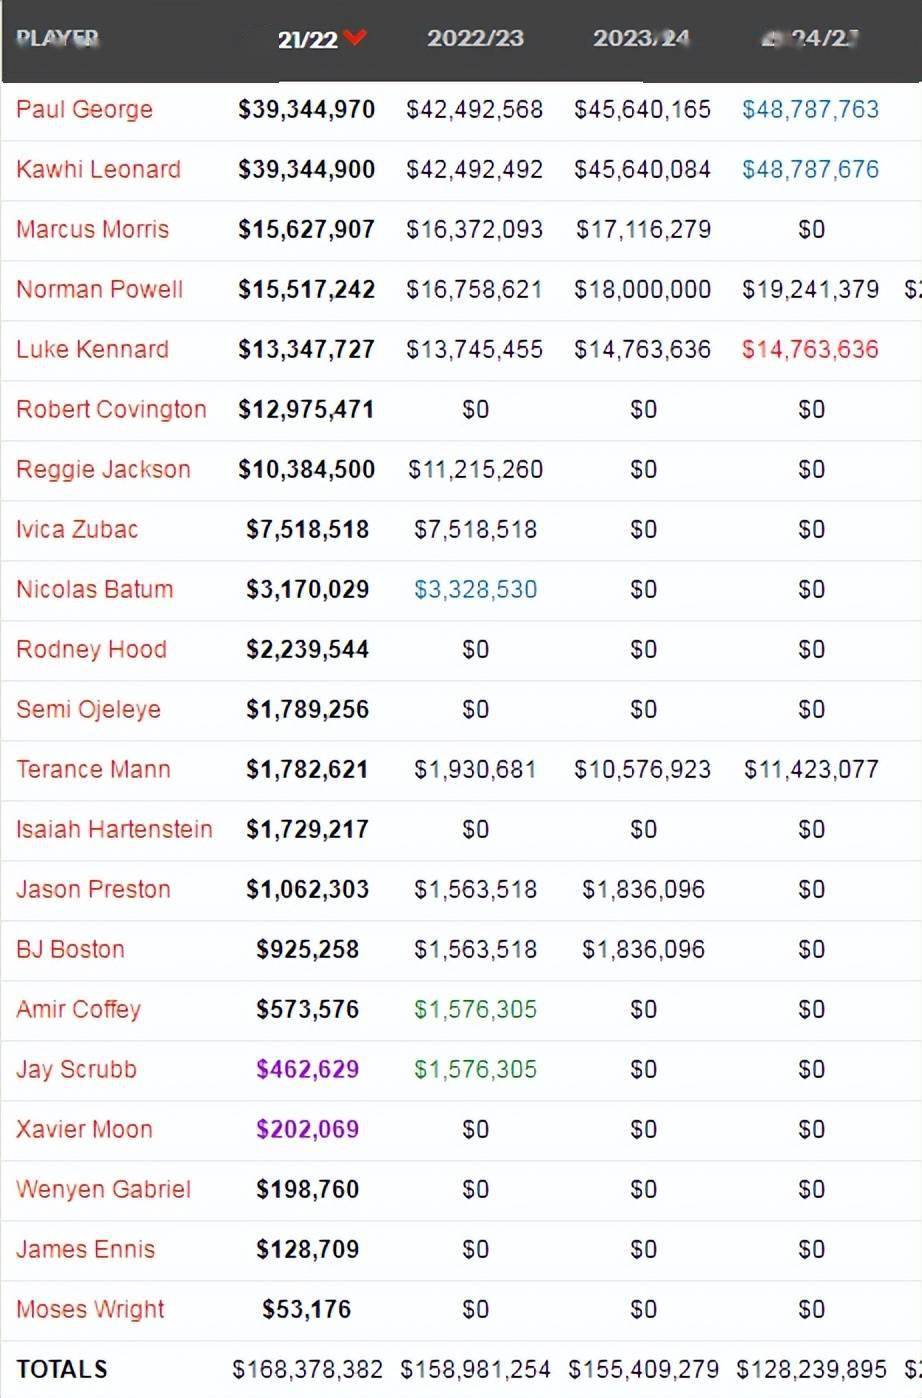Click the red sort arrow beside 21/22
Viewport: 922px width, 1398px height.
pos(354,38)
